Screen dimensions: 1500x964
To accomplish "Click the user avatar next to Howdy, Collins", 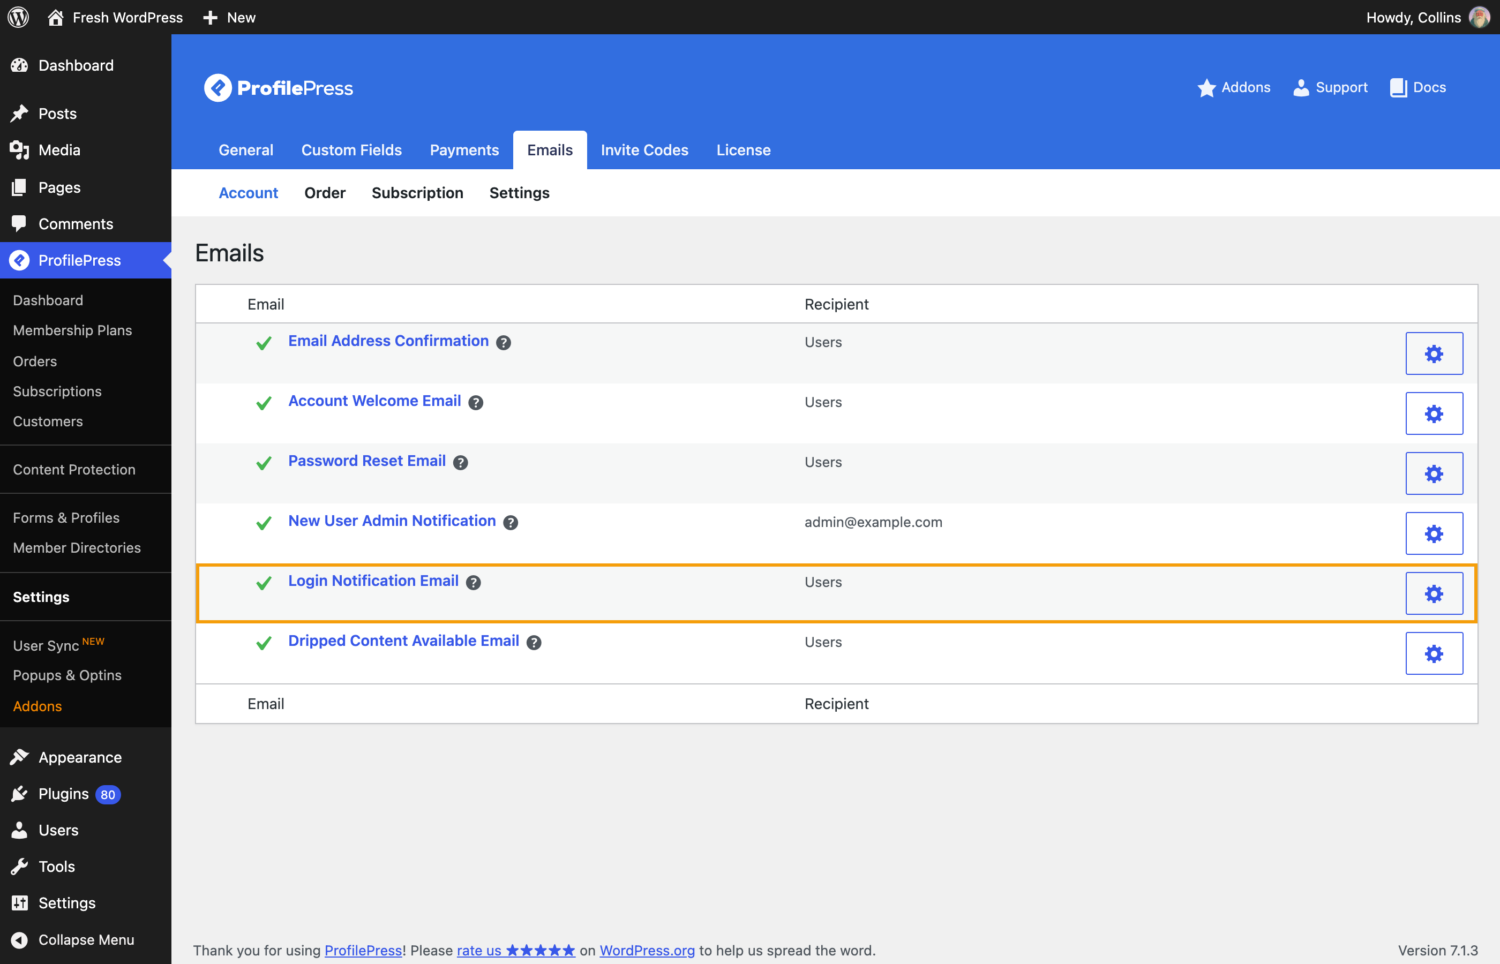I will (1479, 17).
